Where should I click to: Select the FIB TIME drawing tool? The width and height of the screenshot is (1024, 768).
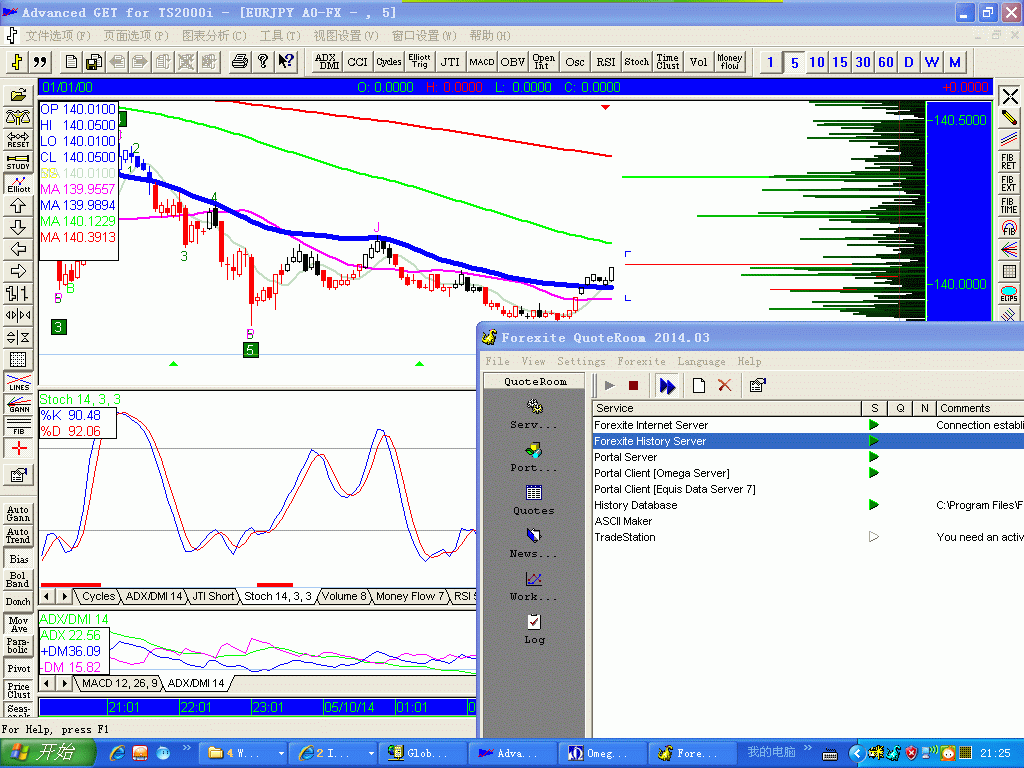coord(1009,206)
